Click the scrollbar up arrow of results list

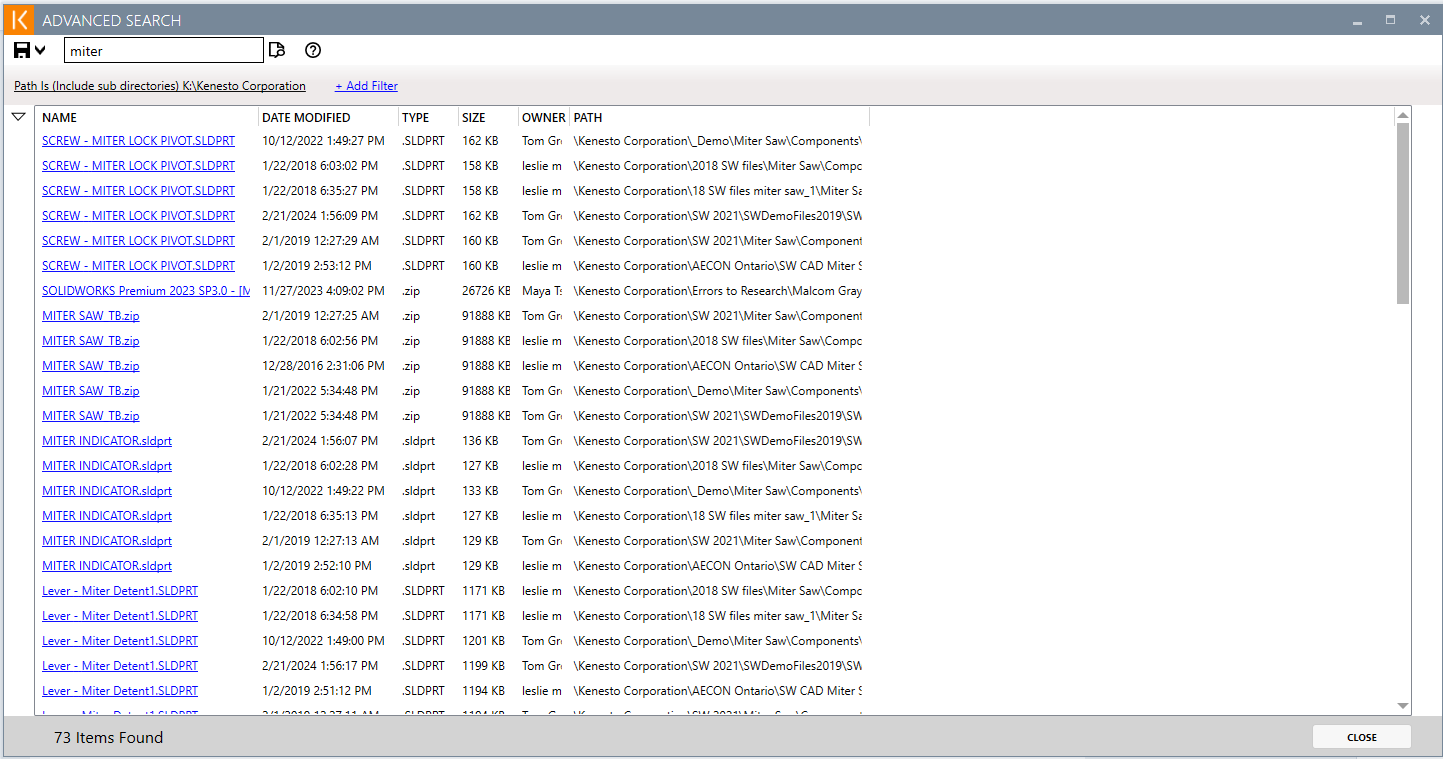pos(1403,116)
